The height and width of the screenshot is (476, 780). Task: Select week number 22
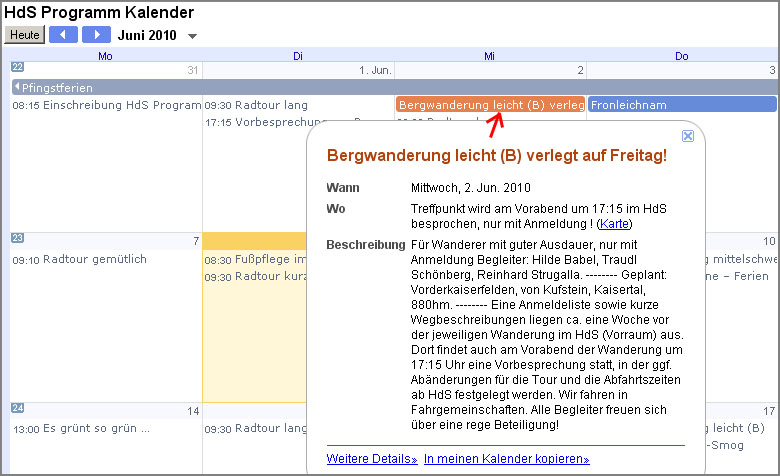coord(17,67)
